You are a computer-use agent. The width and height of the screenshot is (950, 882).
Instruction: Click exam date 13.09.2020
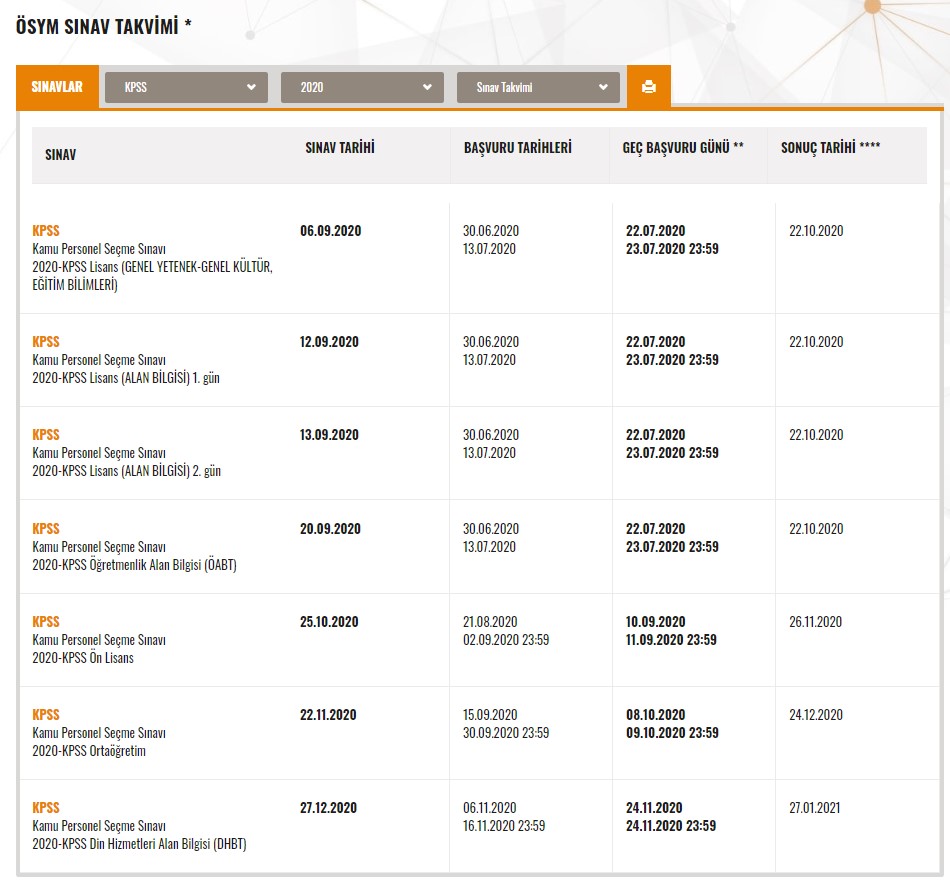(329, 435)
